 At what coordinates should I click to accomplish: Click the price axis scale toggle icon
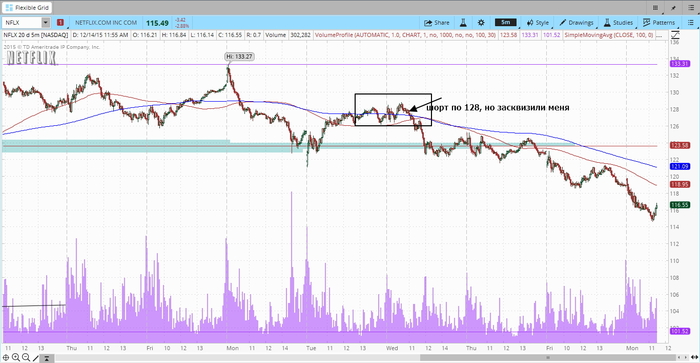coord(675,35)
